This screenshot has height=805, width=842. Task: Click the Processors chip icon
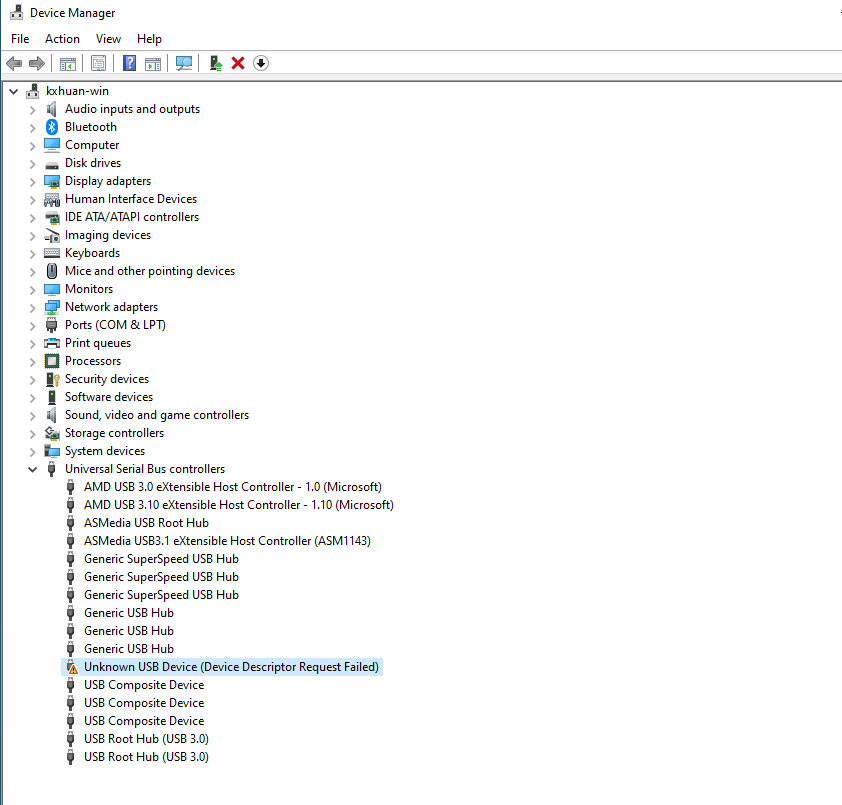(x=52, y=361)
